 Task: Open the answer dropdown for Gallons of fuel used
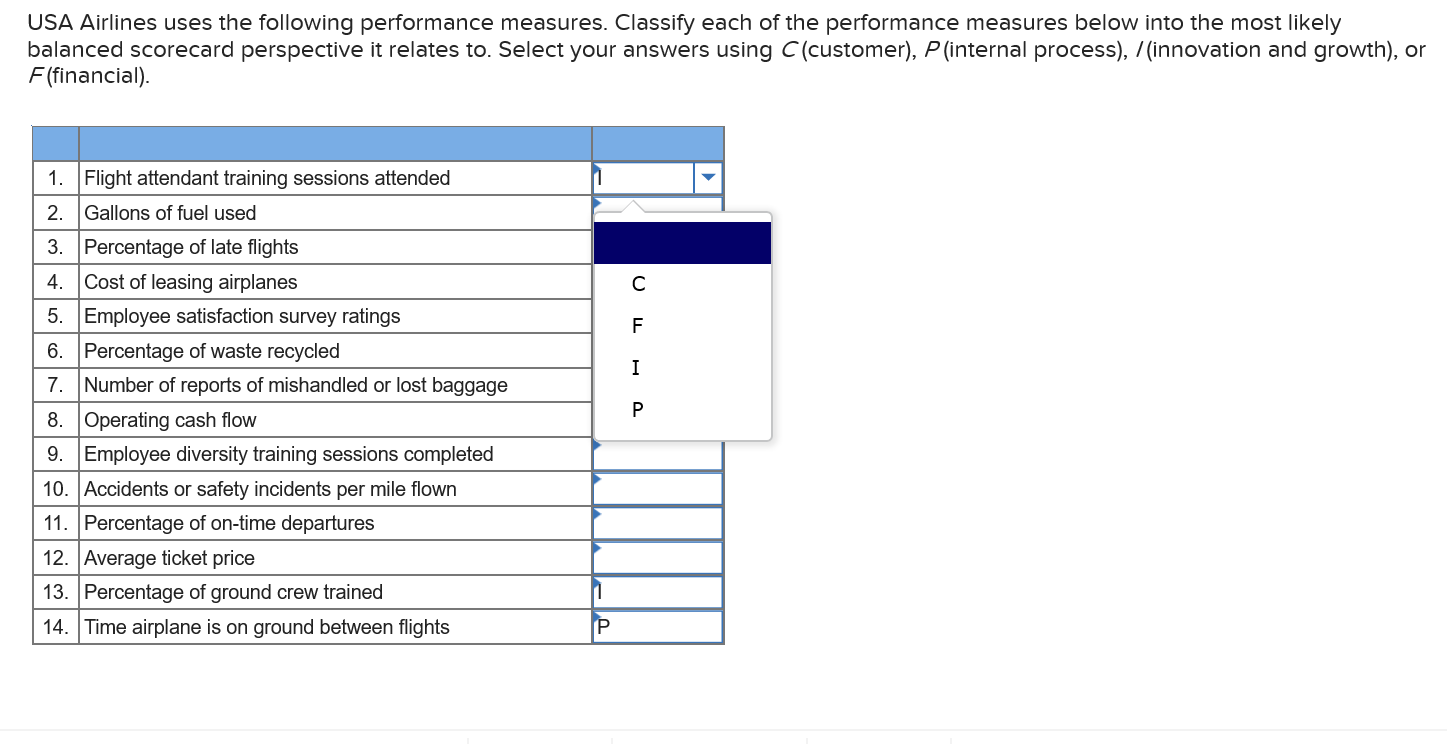pyautogui.click(x=657, y=212)
